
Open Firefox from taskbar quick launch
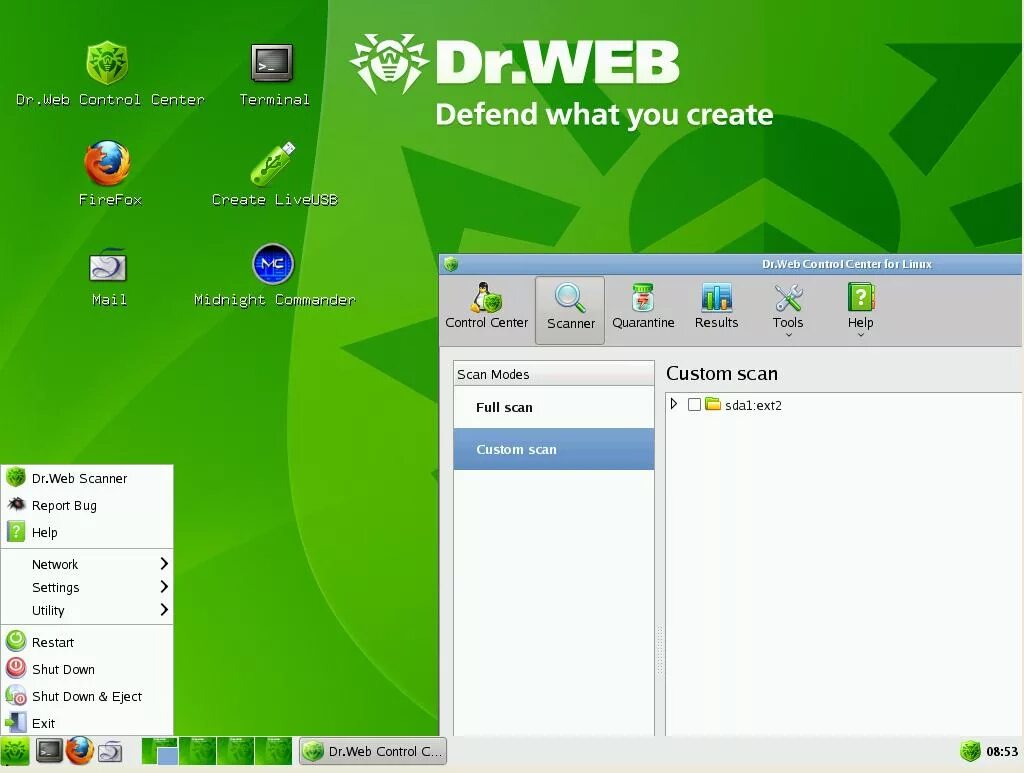coord(79,751)
